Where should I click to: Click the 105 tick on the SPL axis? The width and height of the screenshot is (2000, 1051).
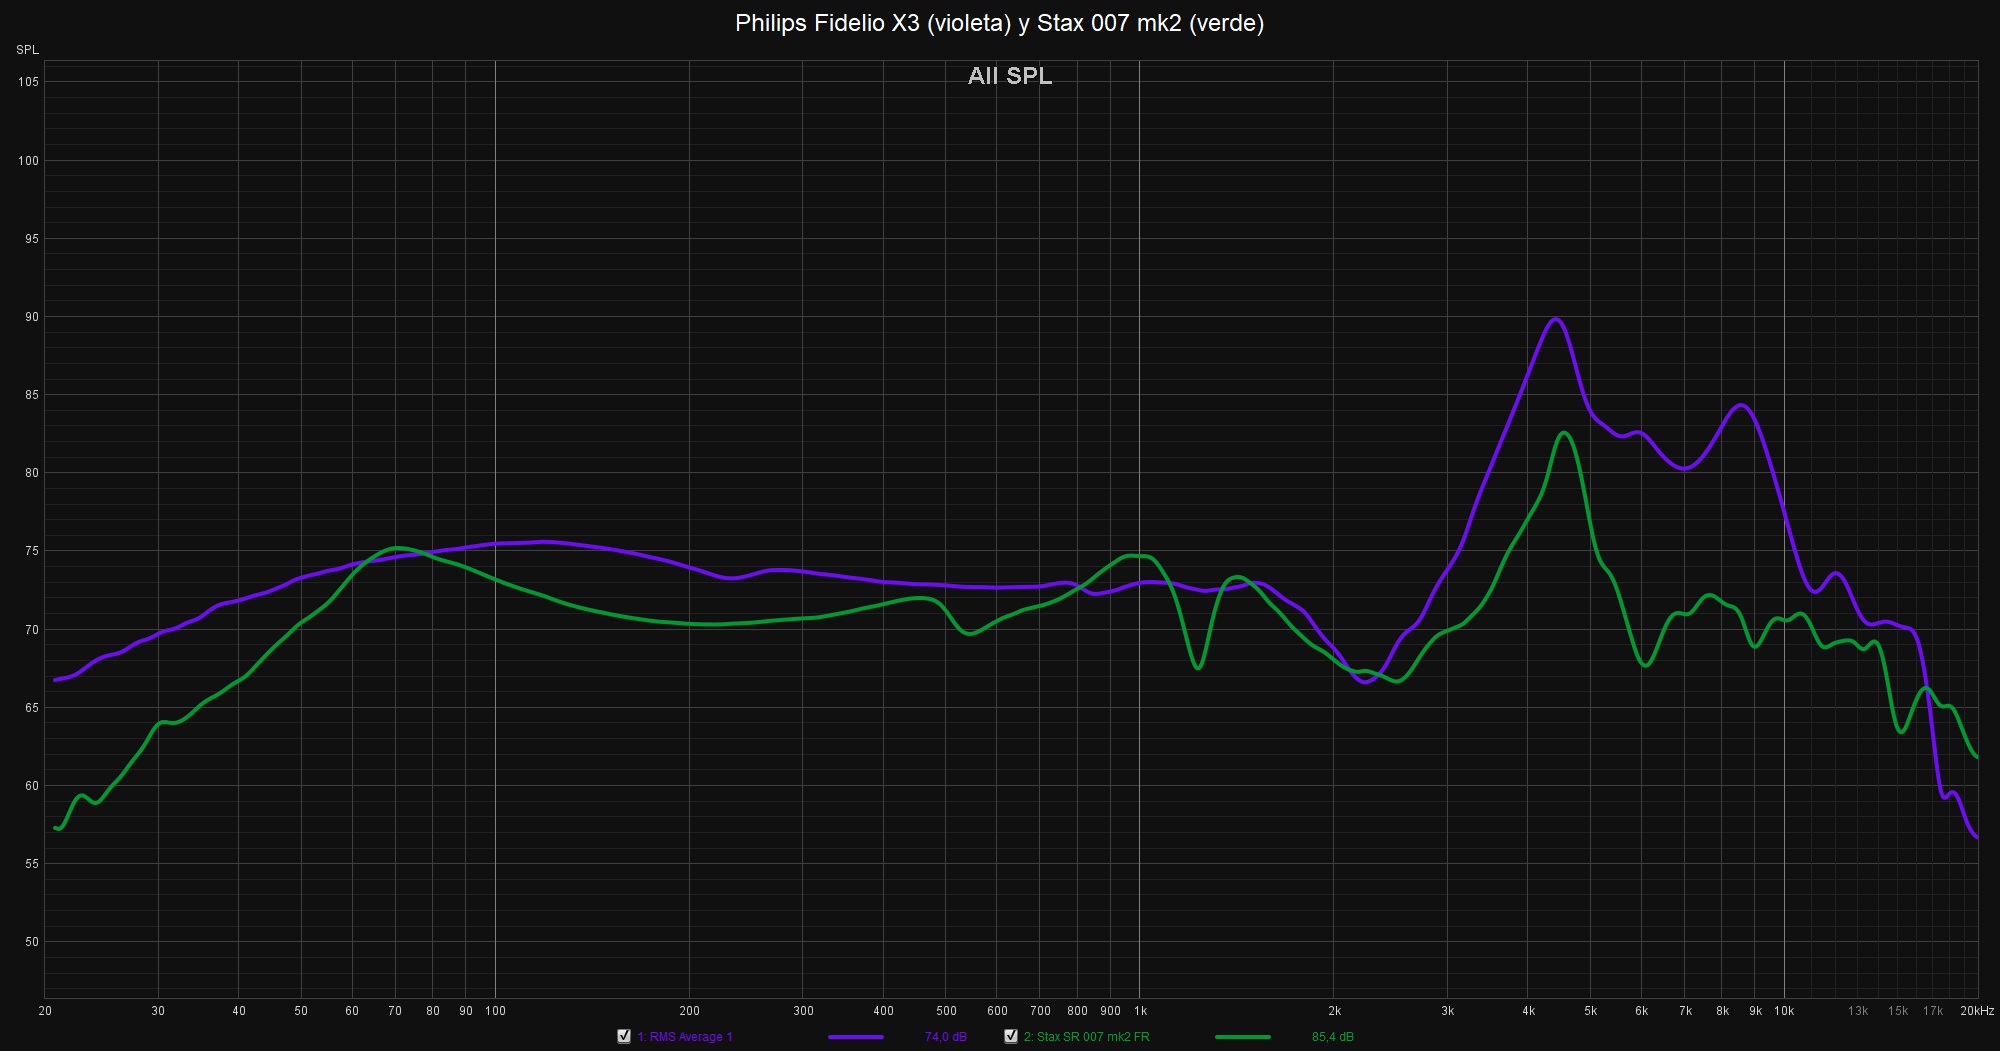pyautogui.click(x=28, y=82)
